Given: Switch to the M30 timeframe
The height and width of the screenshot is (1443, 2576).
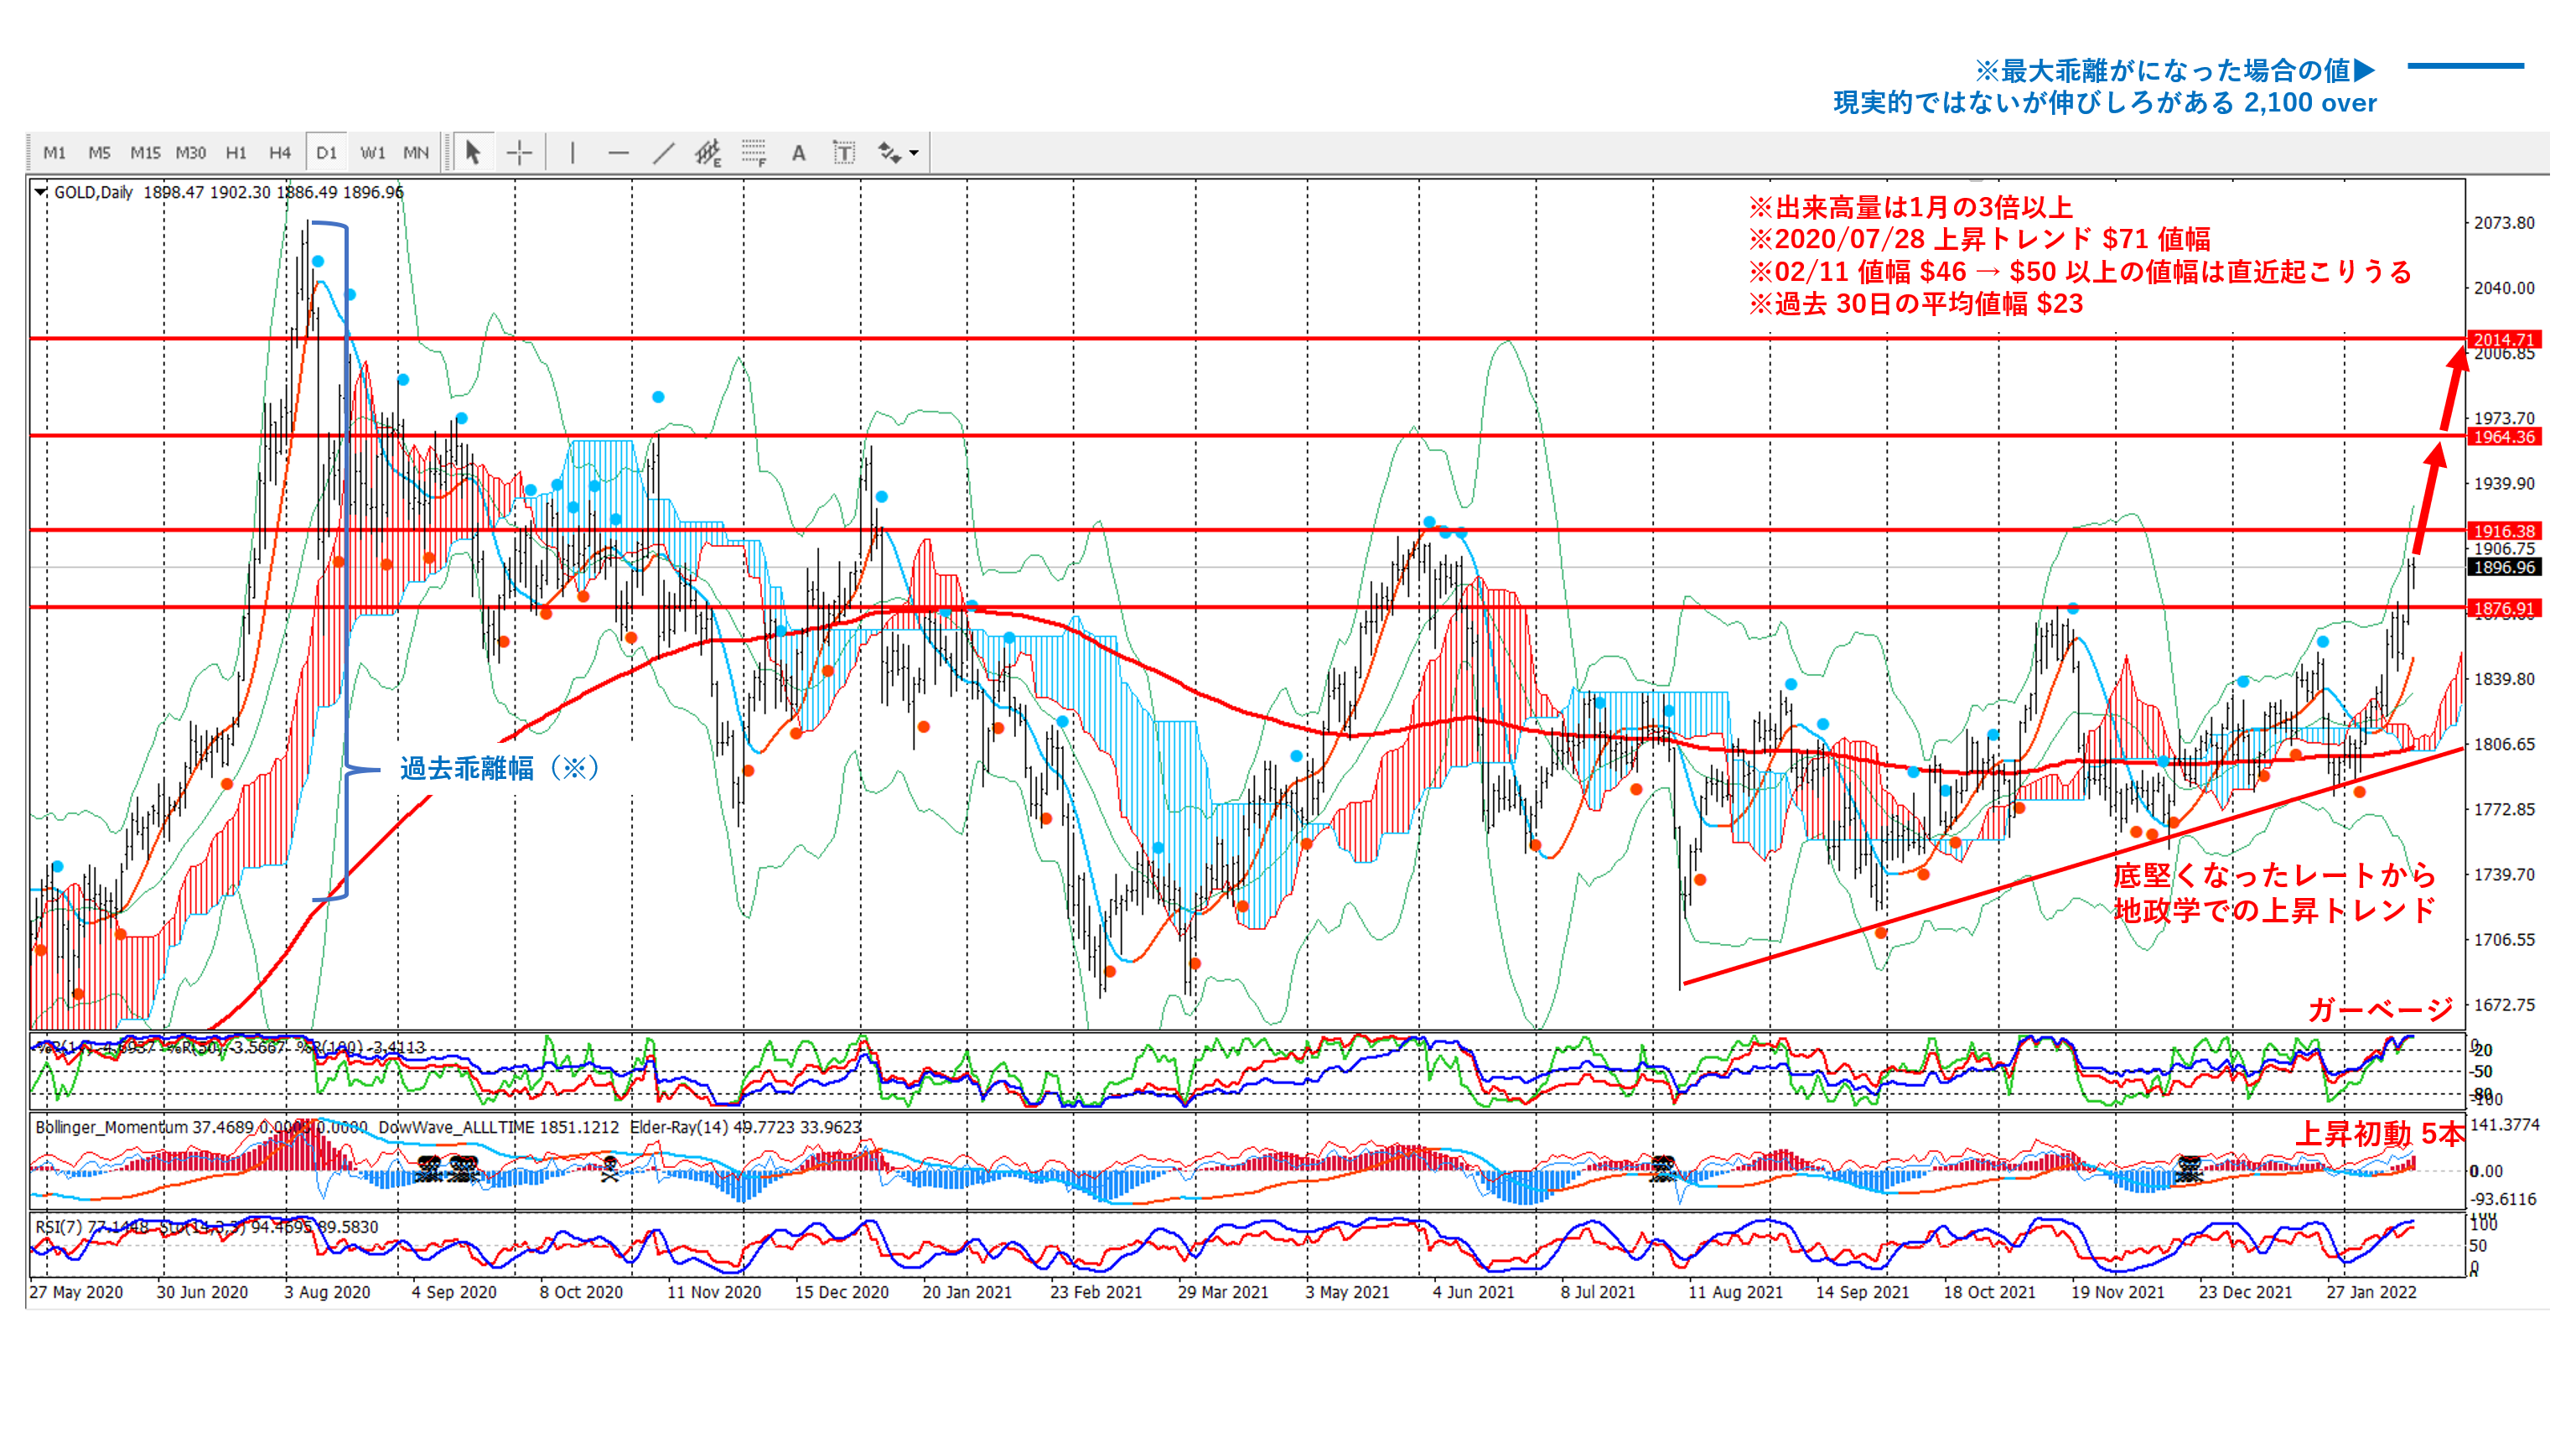Looking at the screenshot, I should 190,153.
